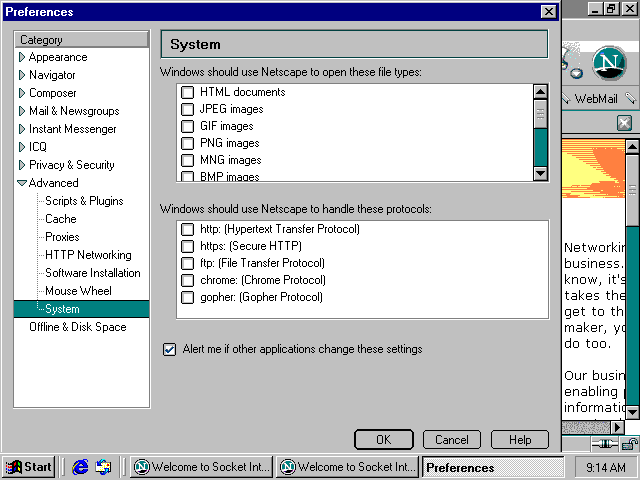The height and width of the screenshot is (480, 640).
Task: Expand the Appearance category
Action: click(x=22, y=57)
